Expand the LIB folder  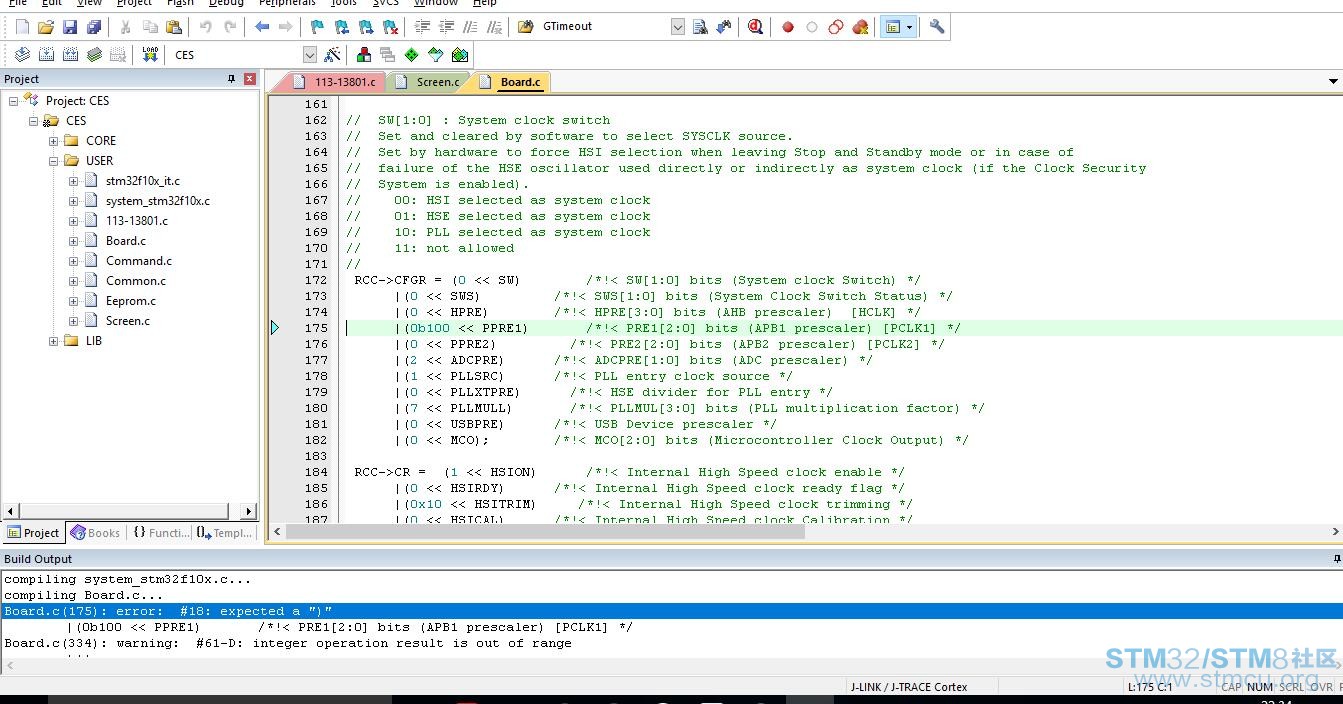coord(53,341)
